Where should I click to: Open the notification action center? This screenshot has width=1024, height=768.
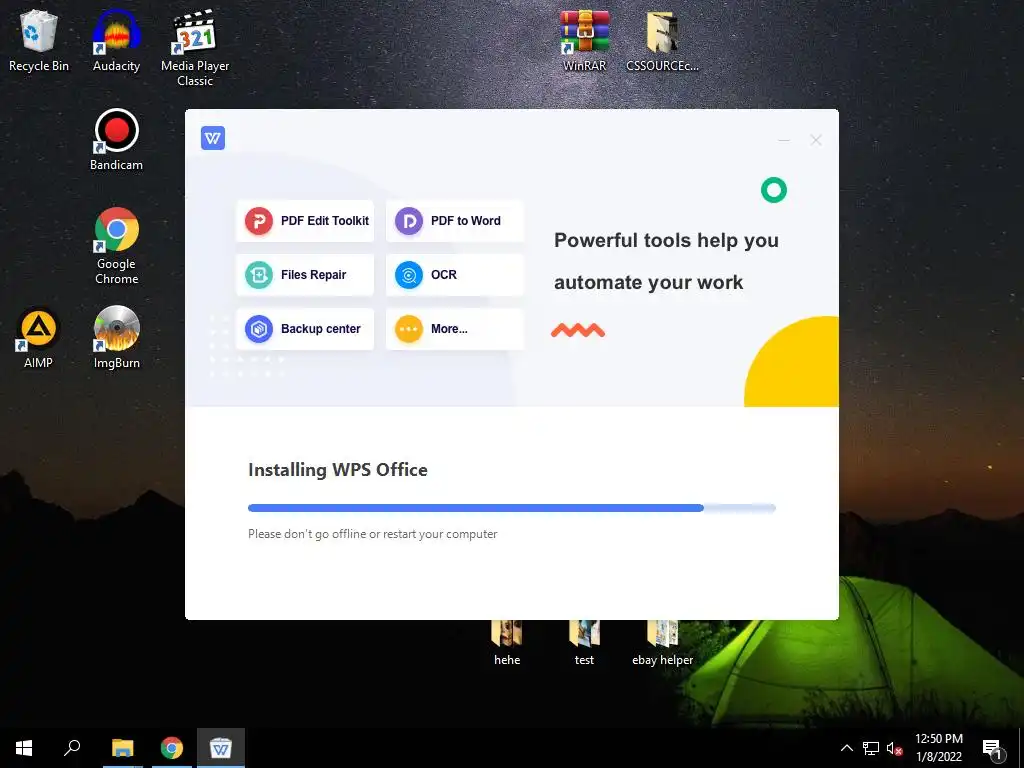[992, 748]
